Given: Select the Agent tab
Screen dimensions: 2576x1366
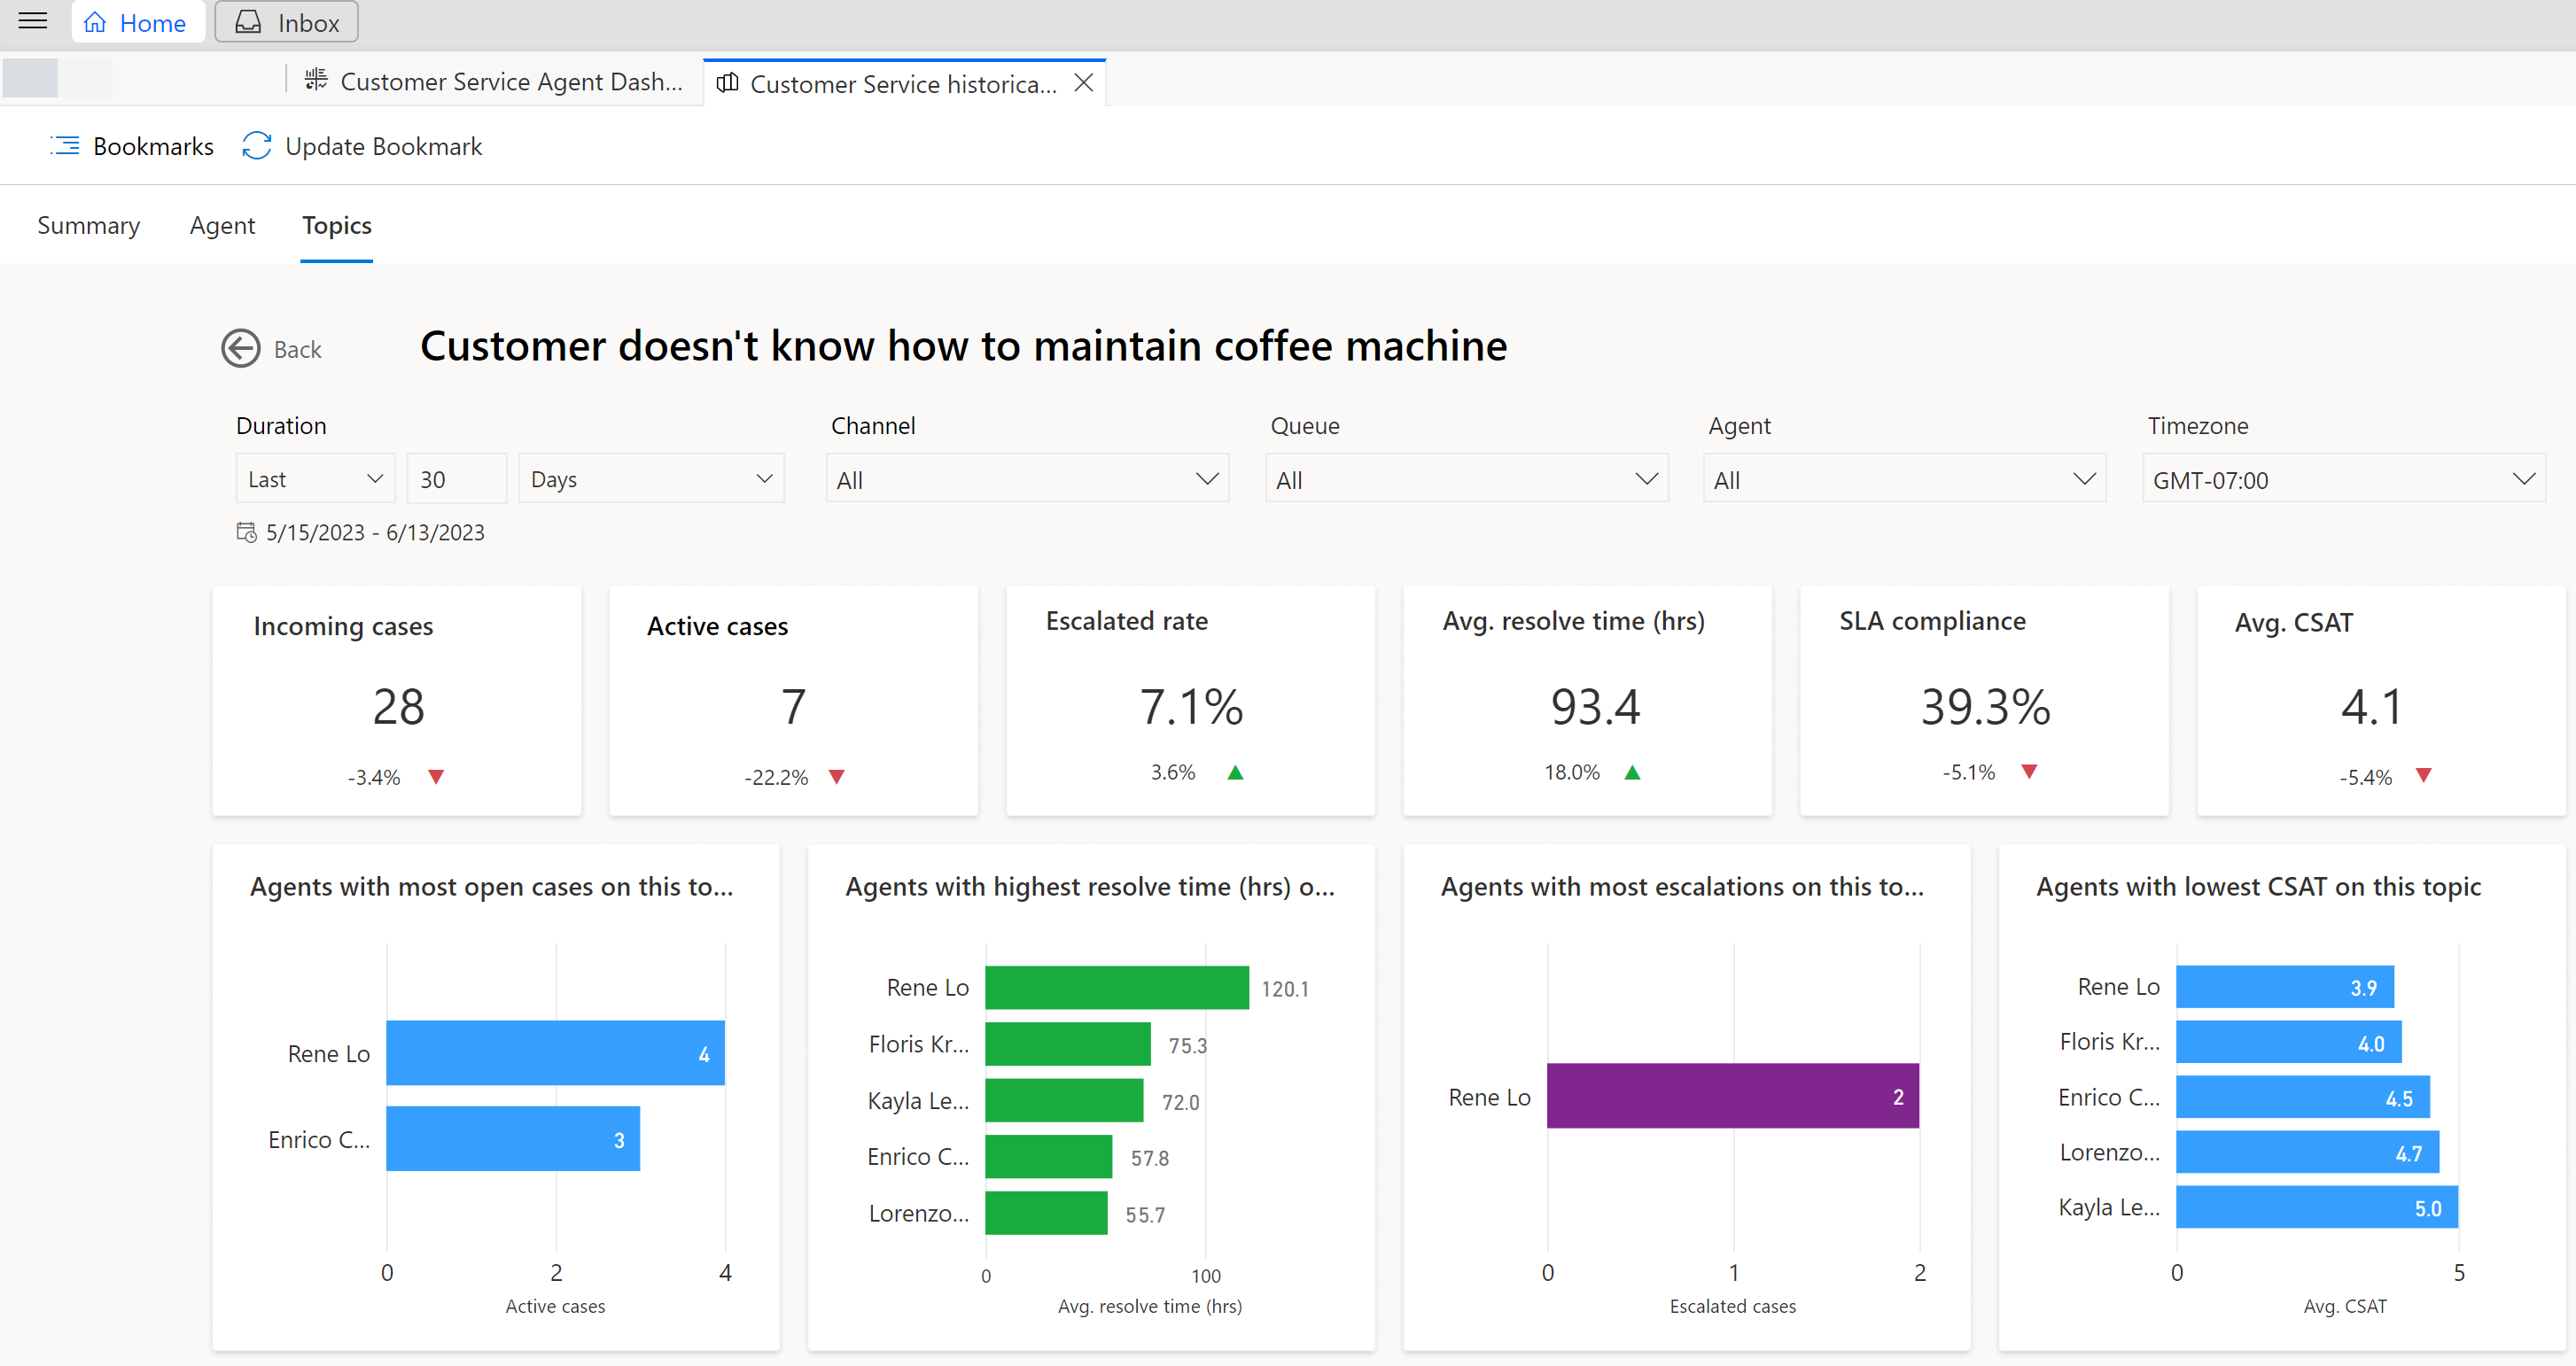Looking at the screenshot, I should [222, 225].
